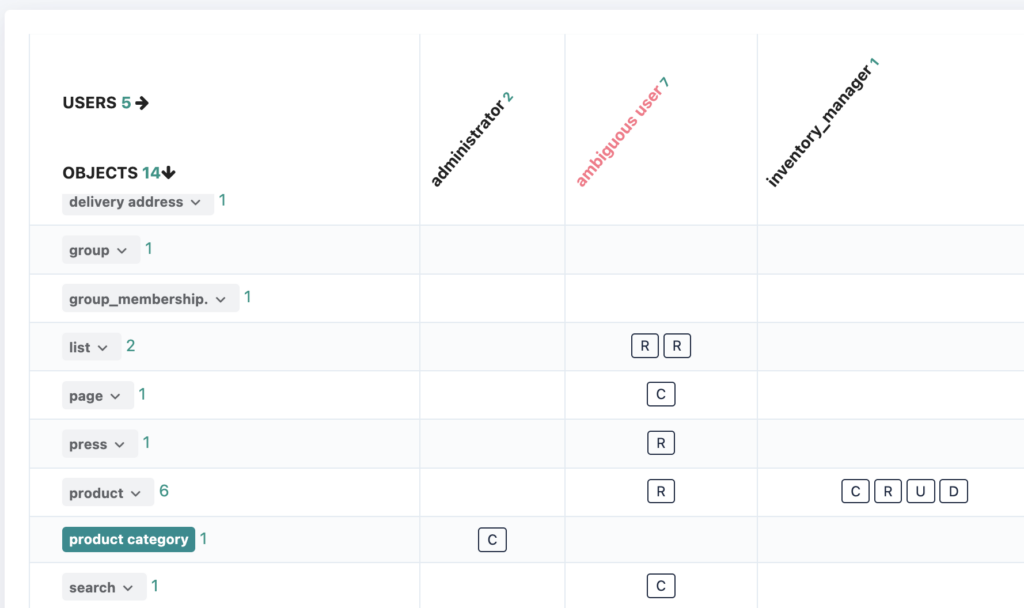
Task: Select the highlighted product category tag
Action: (x=129, y=540)
